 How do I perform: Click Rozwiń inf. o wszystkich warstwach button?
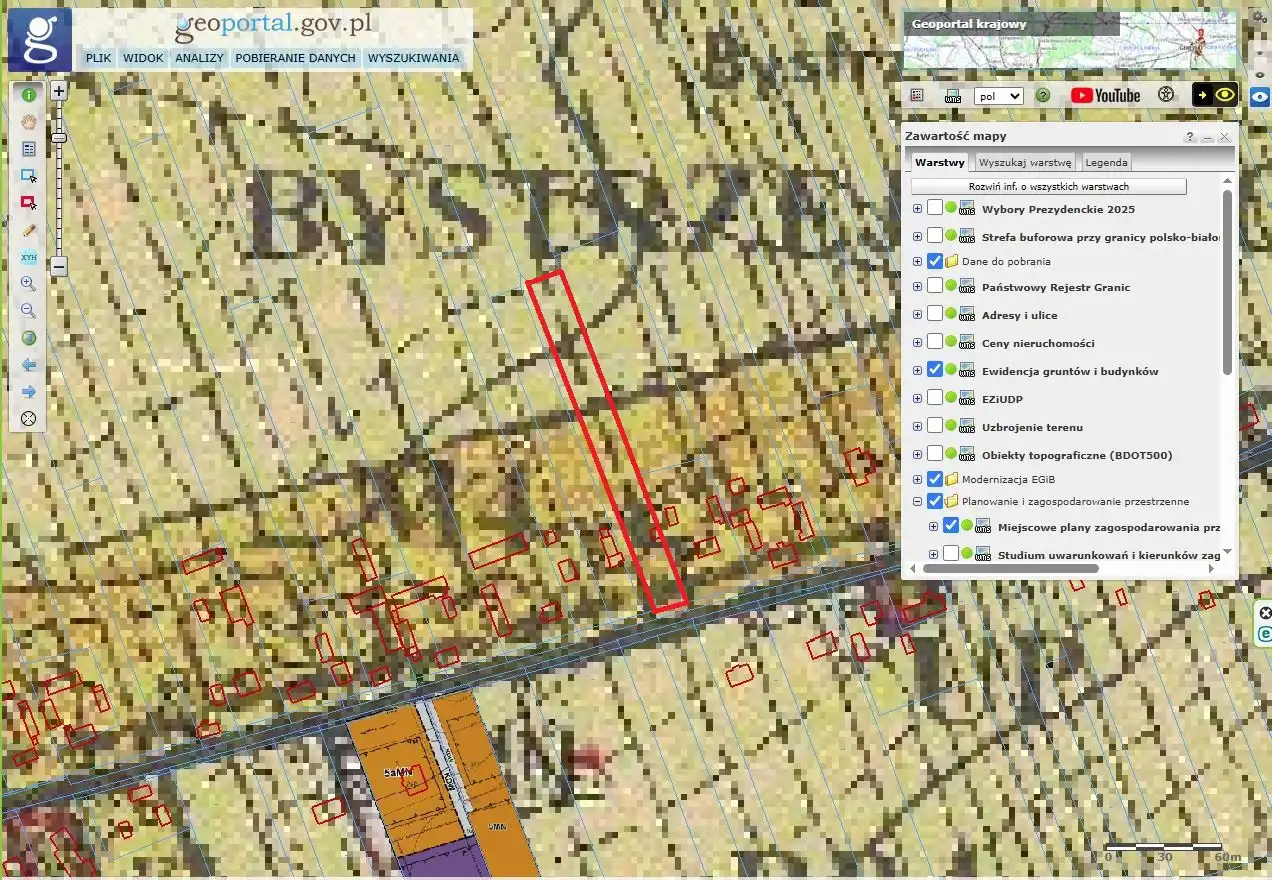pos(1048,187)
